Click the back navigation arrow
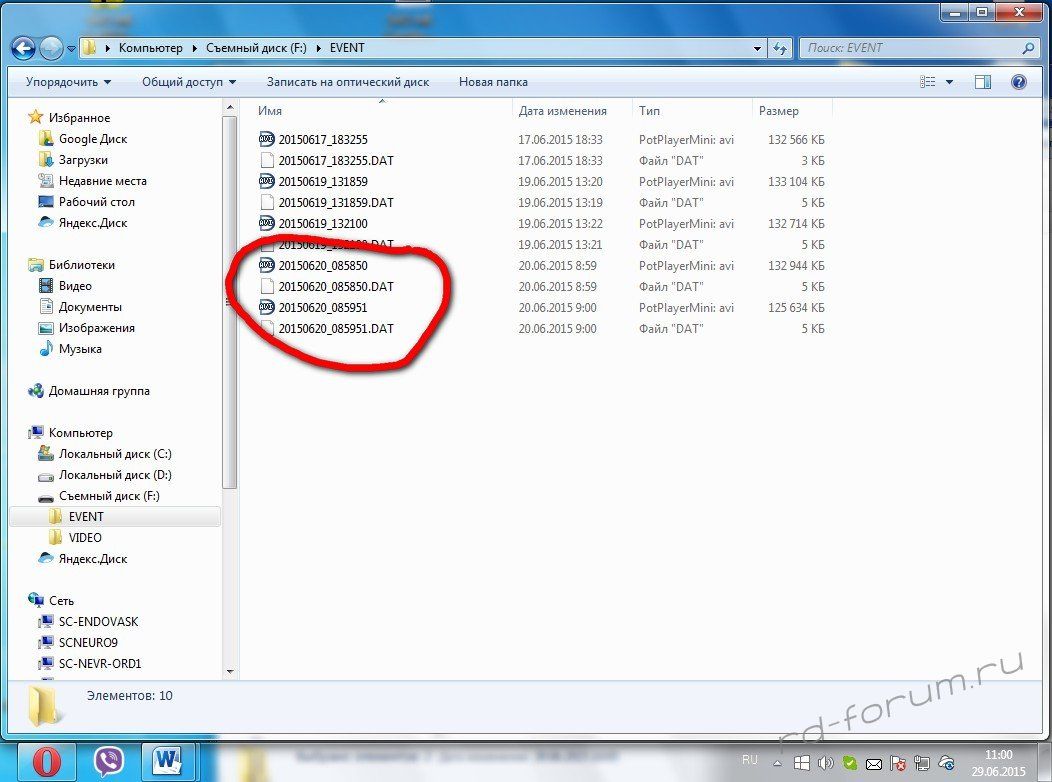This screenshot has height=782, width=1052. coord(24,47)
